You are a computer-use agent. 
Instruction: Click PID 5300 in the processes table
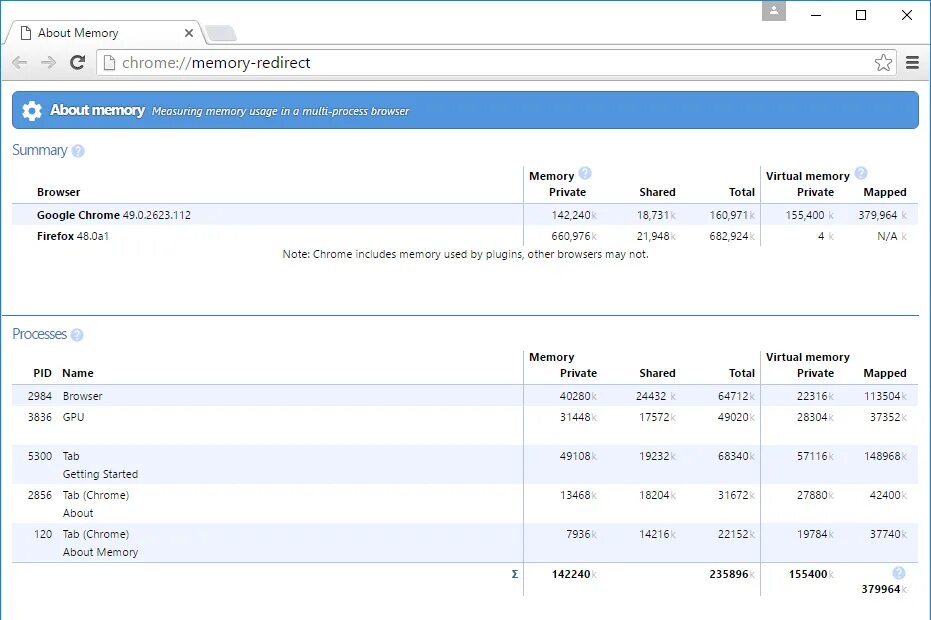pyautogui.click(x=40, y=456)
